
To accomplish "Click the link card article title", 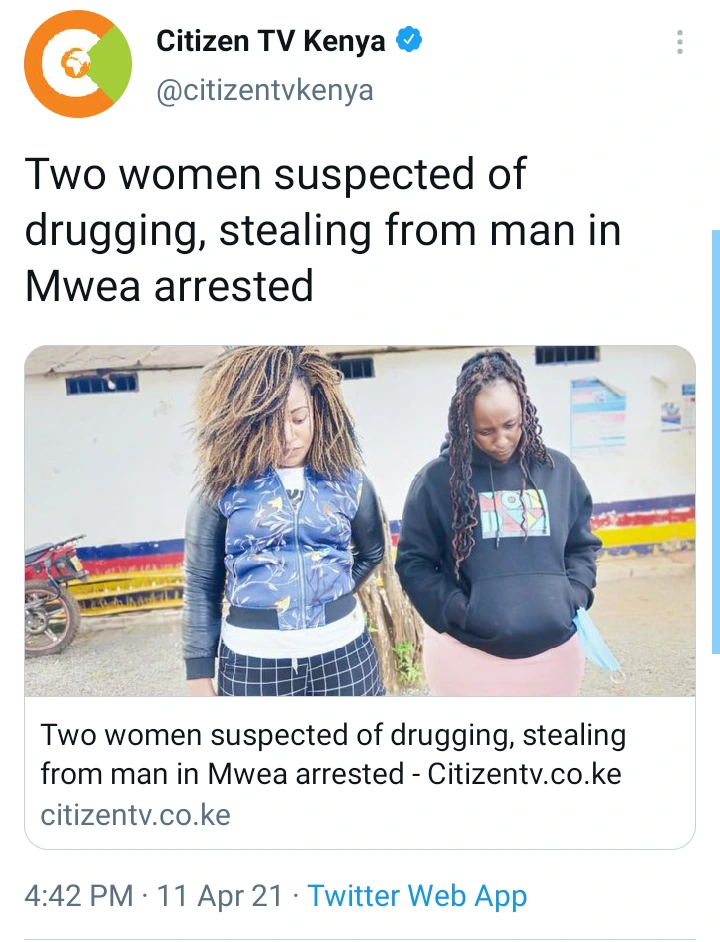I will coord(333,755).
